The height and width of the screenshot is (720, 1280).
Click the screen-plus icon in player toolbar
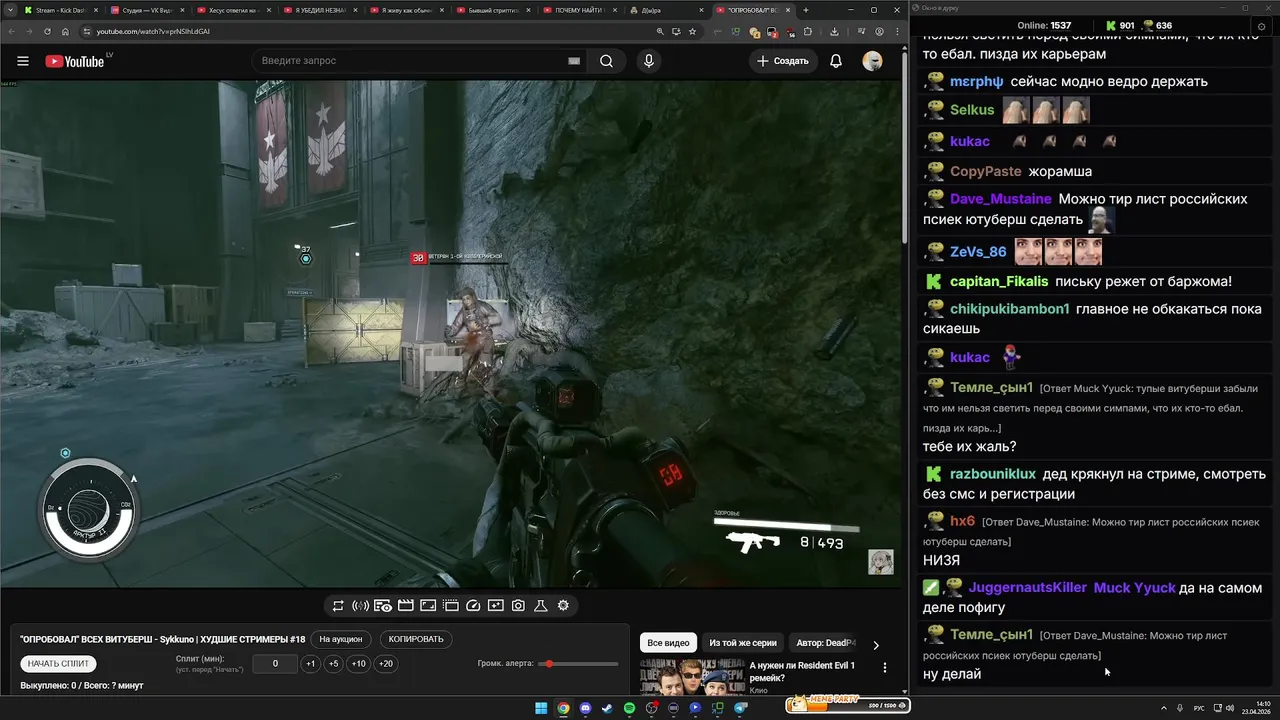click(x=496, y=606)
